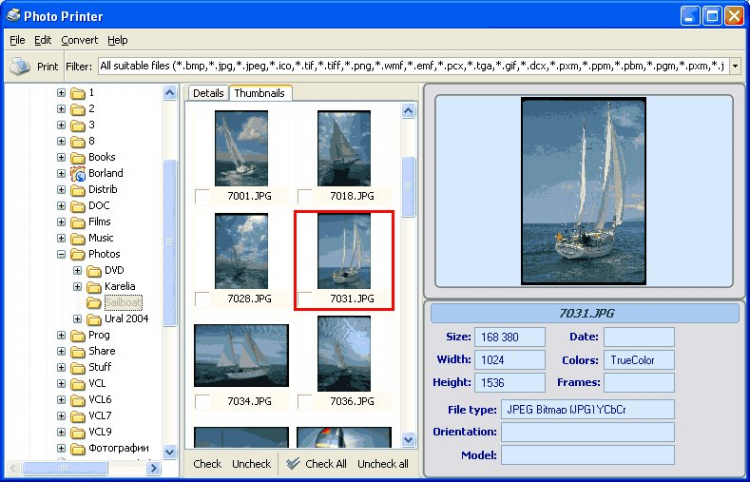750x482 pixels.
Task: Click the Music folder icon
Action: (x=78, y=238)
